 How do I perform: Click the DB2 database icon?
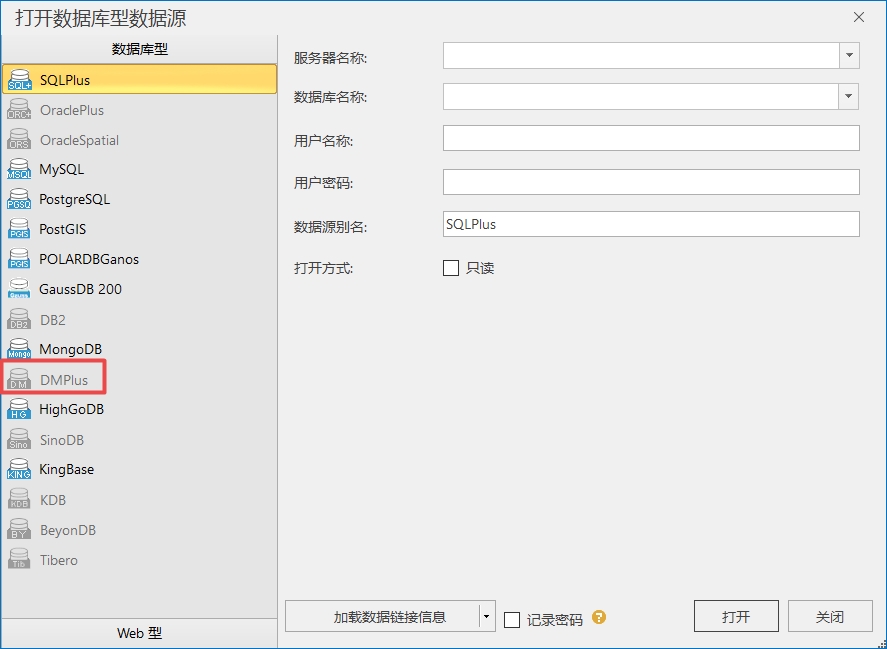click(x=19, y=320)
